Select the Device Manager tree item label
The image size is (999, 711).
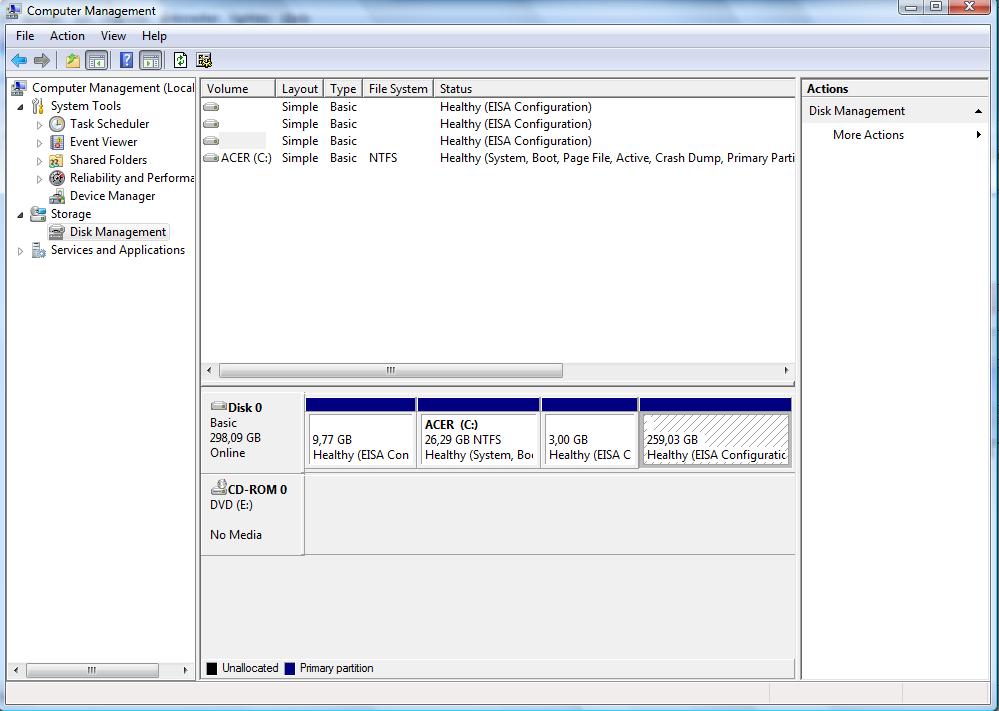(113, 196)
